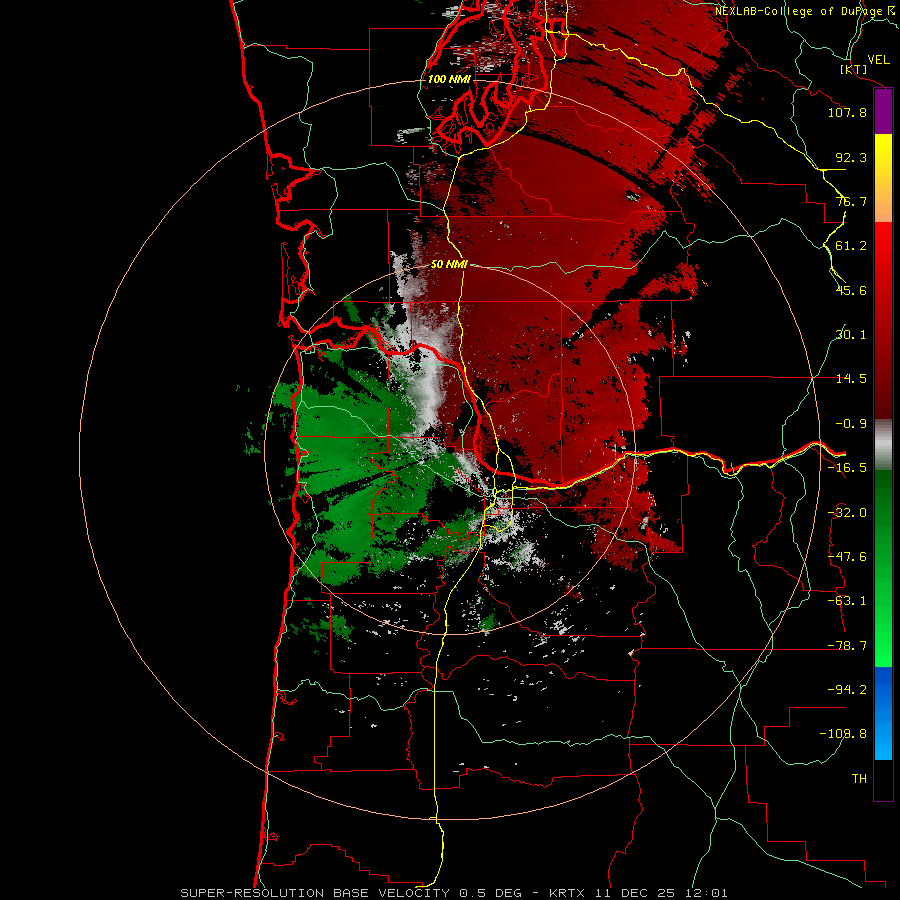
Task: Click the purple segment of the color bar
Action: click(x=883, y=112)
